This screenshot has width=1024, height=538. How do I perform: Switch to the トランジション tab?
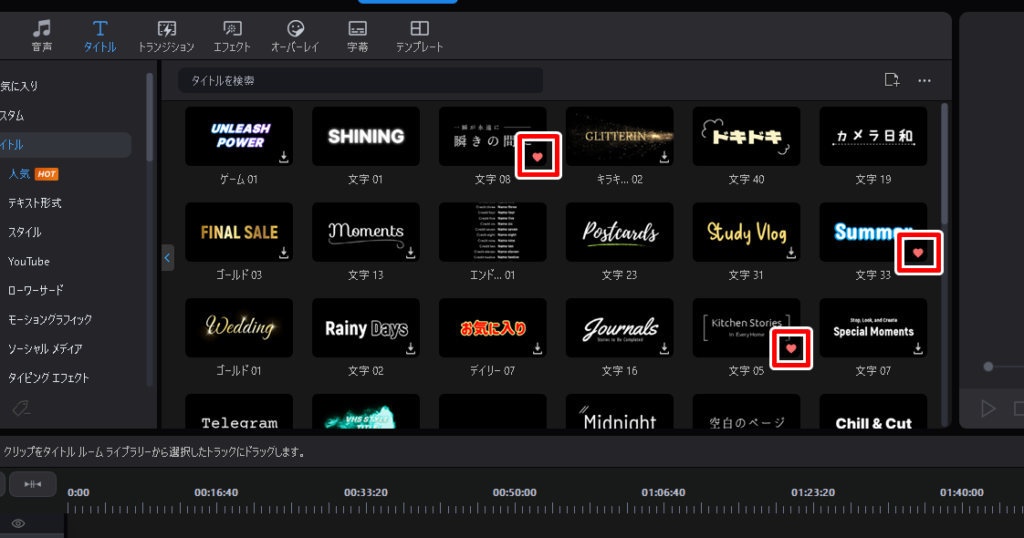(x=166, y=36)
